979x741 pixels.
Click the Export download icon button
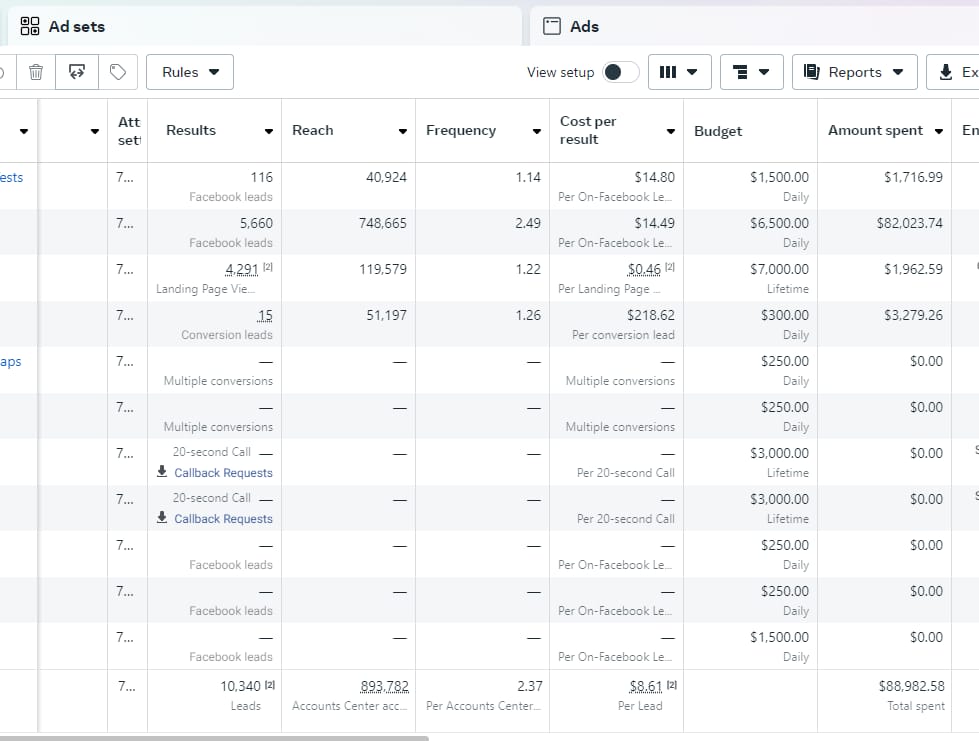[953, 72]
